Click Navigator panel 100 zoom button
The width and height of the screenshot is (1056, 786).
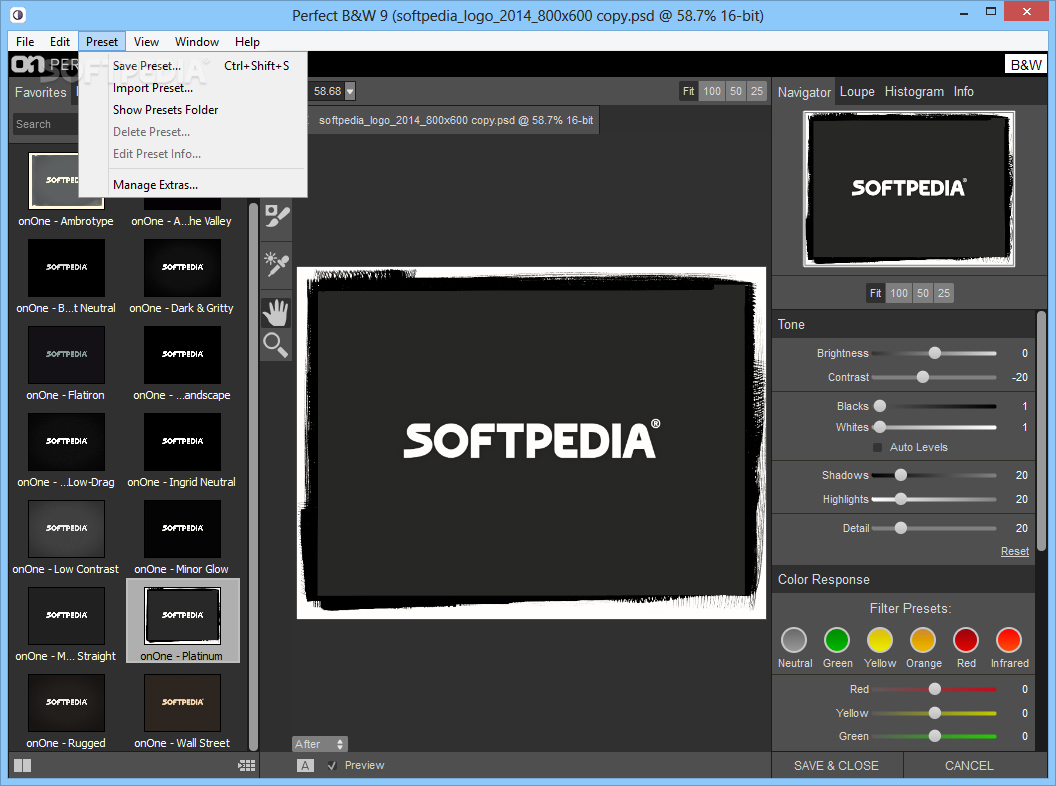click(898, 293)
